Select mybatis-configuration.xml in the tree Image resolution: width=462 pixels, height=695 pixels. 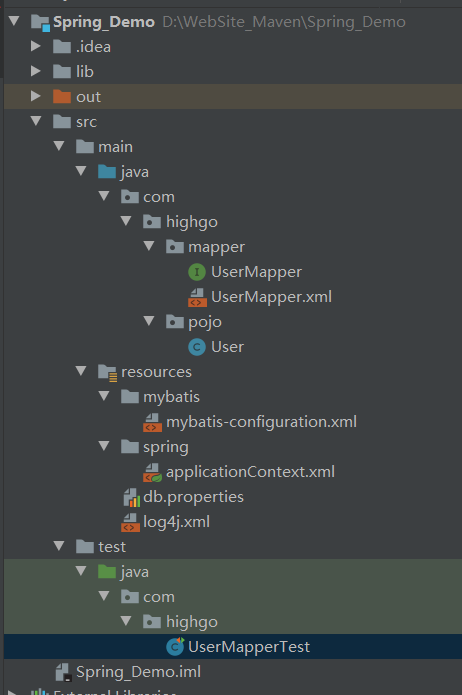point(261,422)
